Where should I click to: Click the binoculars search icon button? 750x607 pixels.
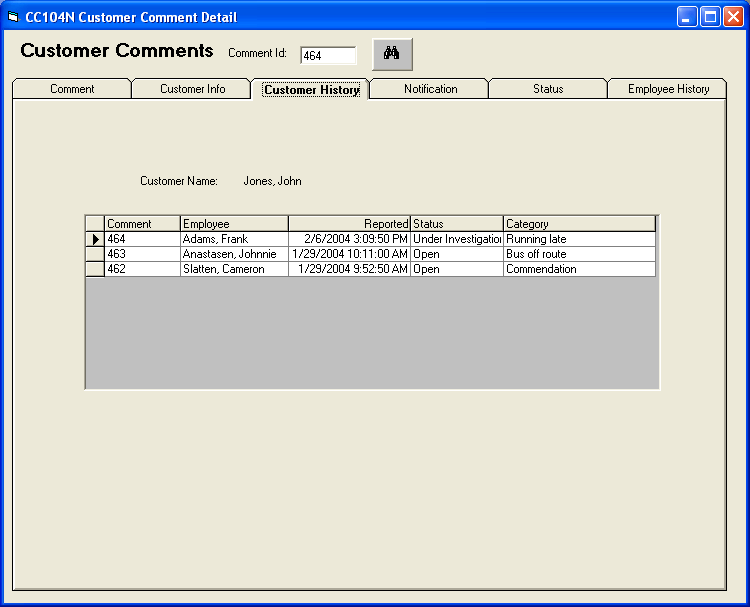(392, 55)
